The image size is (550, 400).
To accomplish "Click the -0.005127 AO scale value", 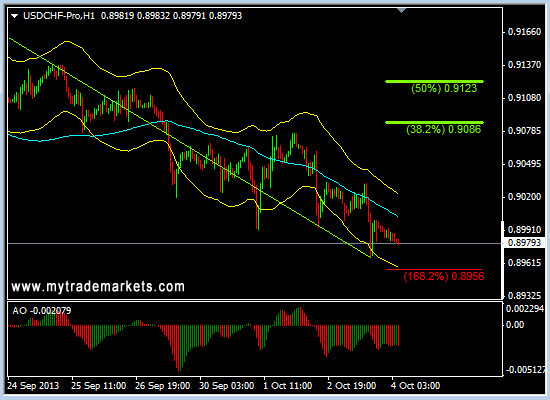I will tap(525, 369).
